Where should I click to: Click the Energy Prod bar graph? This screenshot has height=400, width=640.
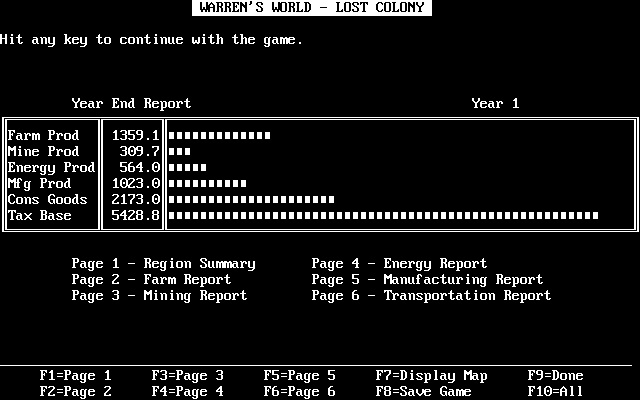(x=187, y=168)
